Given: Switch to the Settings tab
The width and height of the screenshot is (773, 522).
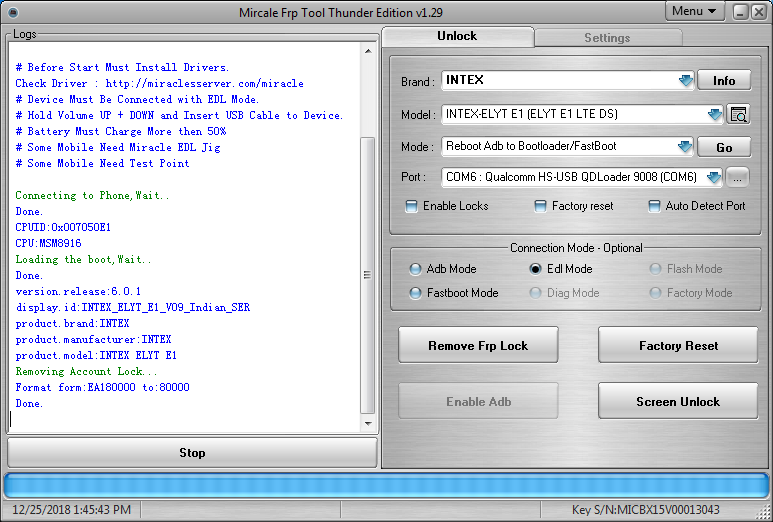Looking at the screenshot, I should click(607, 38).
